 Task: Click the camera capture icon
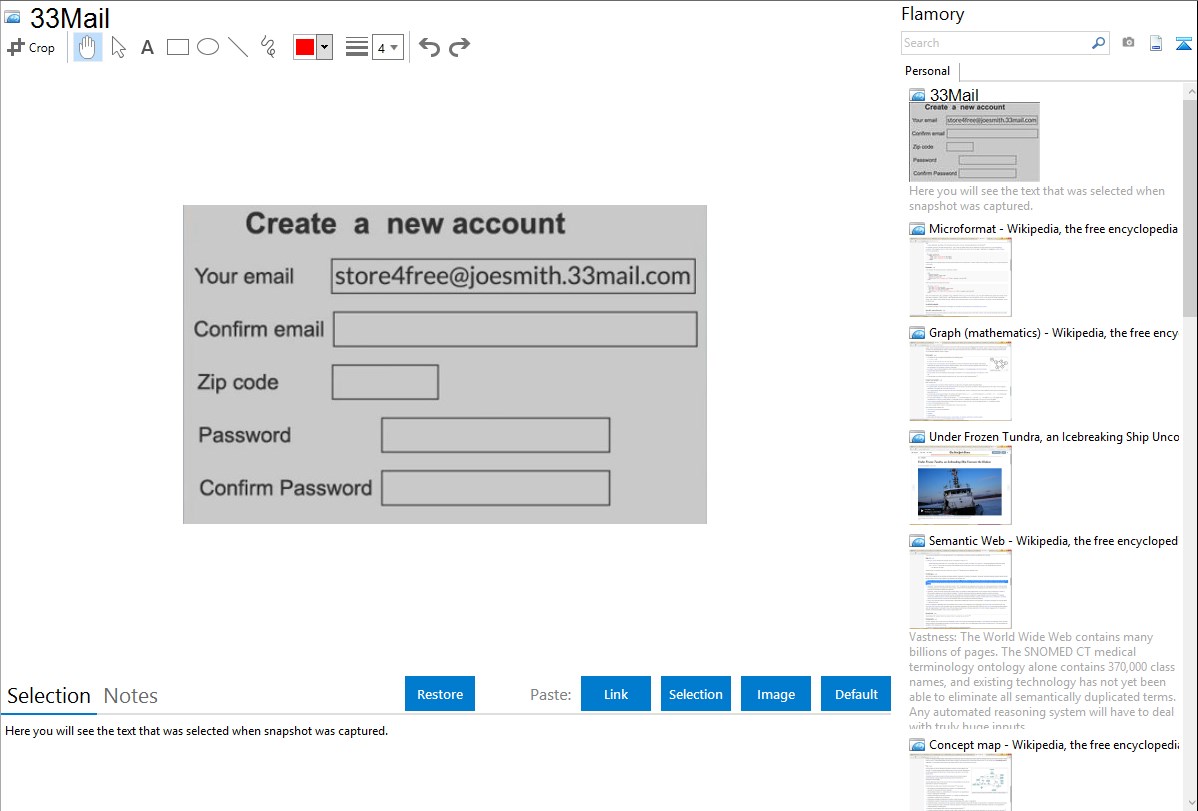(1128, 43)
